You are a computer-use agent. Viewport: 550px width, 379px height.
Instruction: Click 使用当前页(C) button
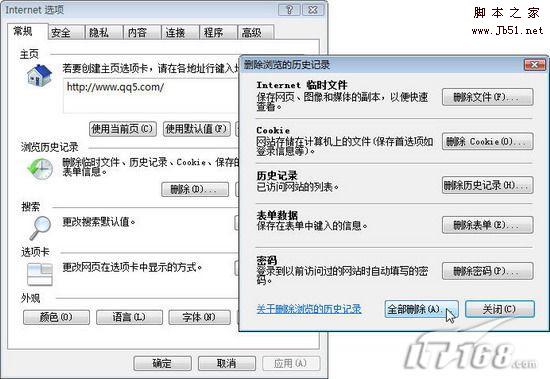coord(123,129)
